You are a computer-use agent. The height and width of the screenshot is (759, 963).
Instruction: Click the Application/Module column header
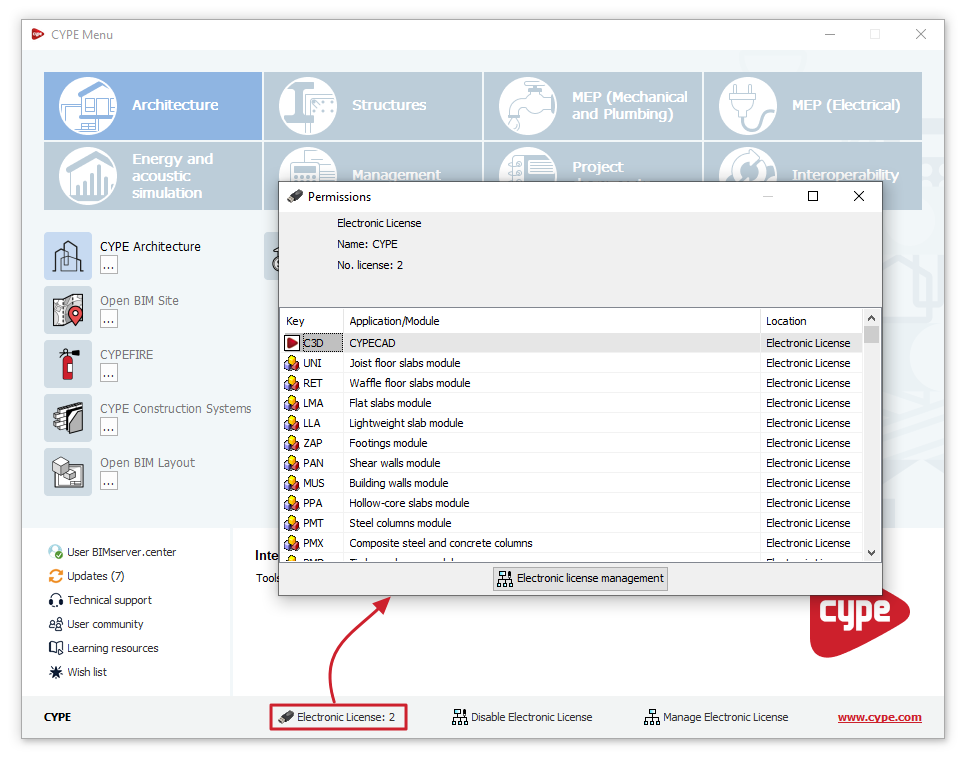552,321
